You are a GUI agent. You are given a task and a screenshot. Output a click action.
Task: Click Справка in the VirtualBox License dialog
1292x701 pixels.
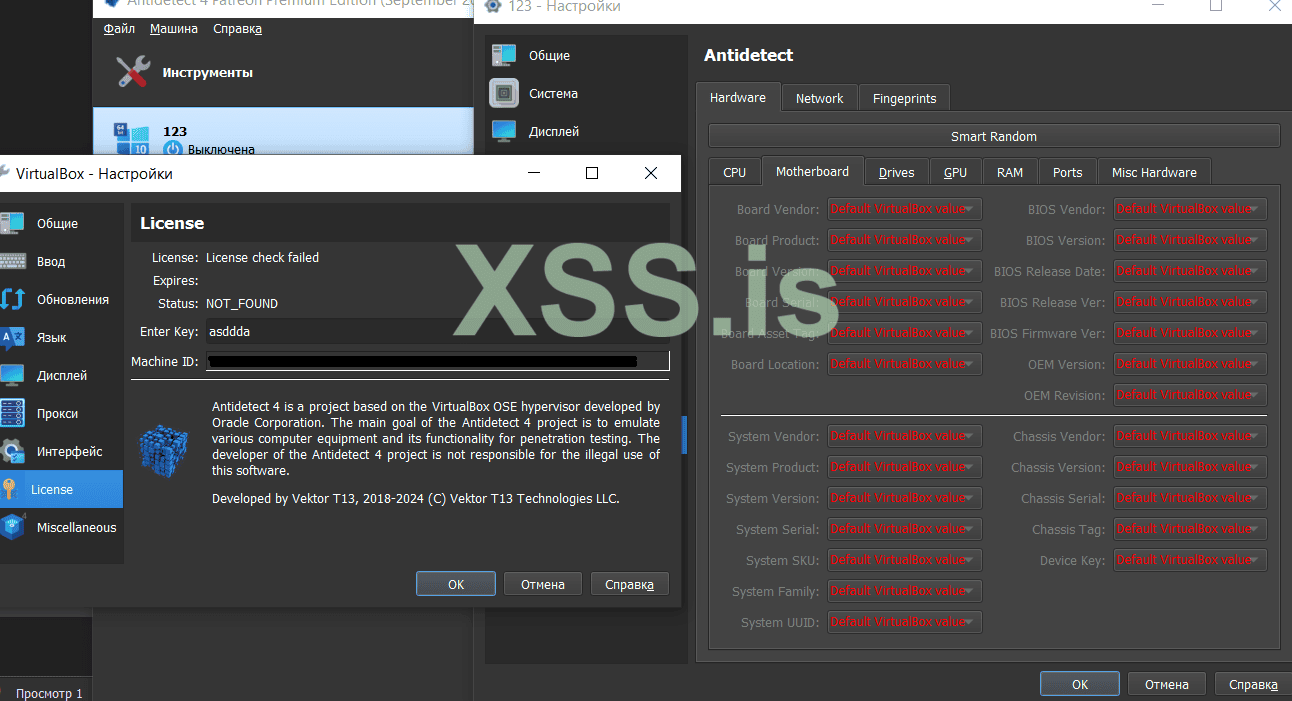coord(630,584)
